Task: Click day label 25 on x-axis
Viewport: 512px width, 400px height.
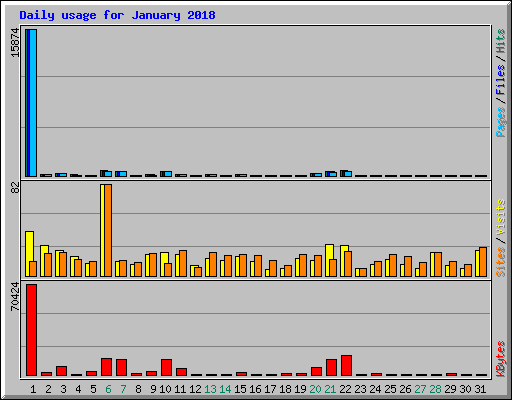Action: click(390, 389)
